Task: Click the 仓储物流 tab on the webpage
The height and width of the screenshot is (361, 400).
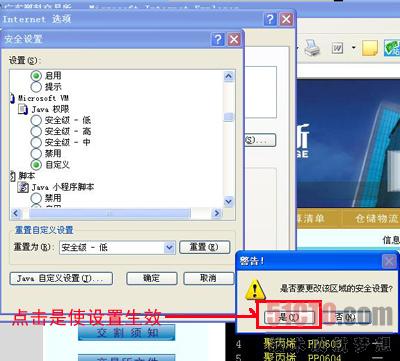Action: pyautogui.click(x=377, y=219)
